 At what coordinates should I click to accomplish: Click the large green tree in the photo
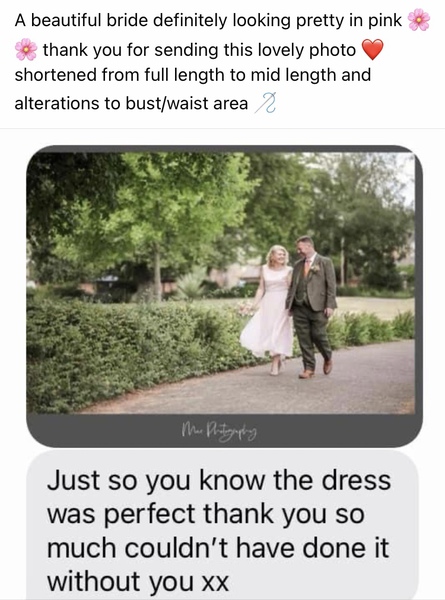[x=153, y=214]
